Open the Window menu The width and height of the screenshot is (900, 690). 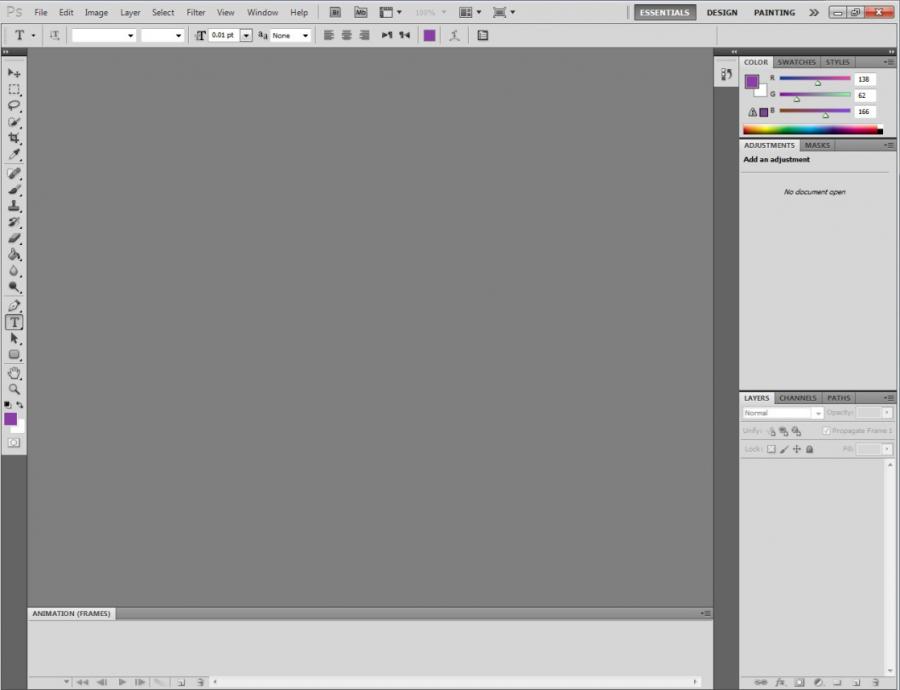coord(262,12)
